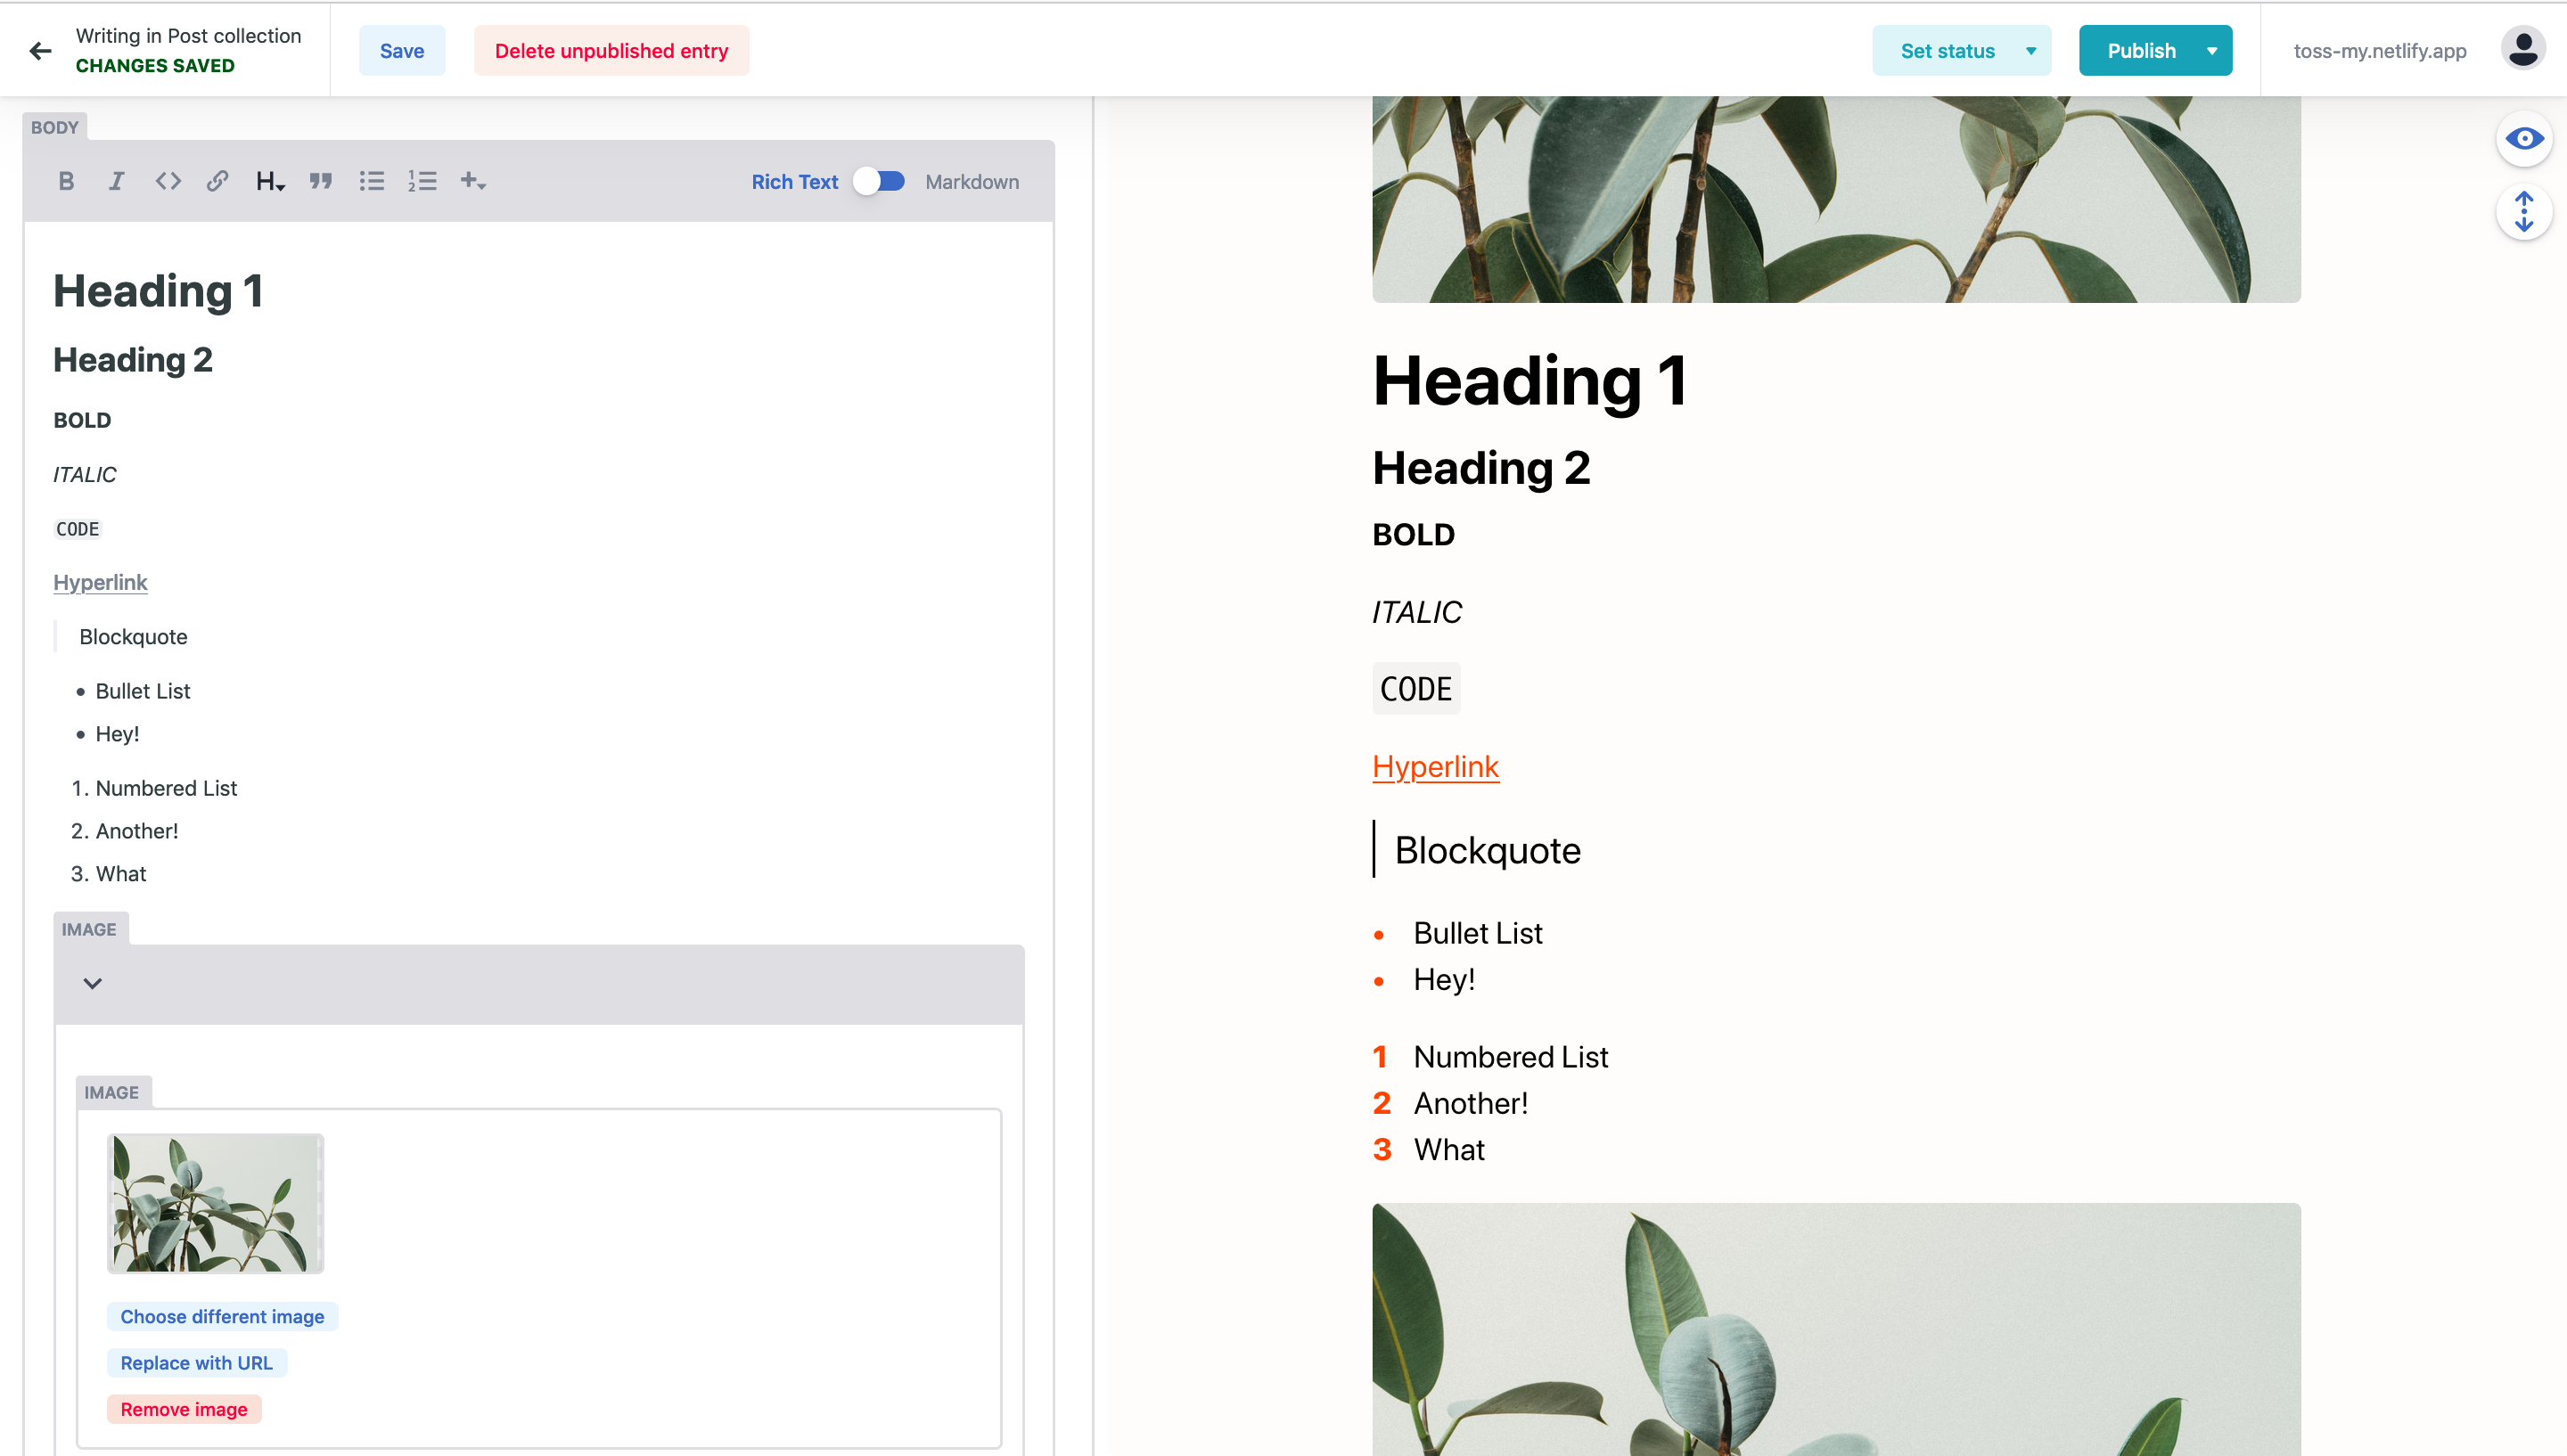2567x1456 pixels.
Task: Click the plant image thumbnail
Action: click(215, 1203)
